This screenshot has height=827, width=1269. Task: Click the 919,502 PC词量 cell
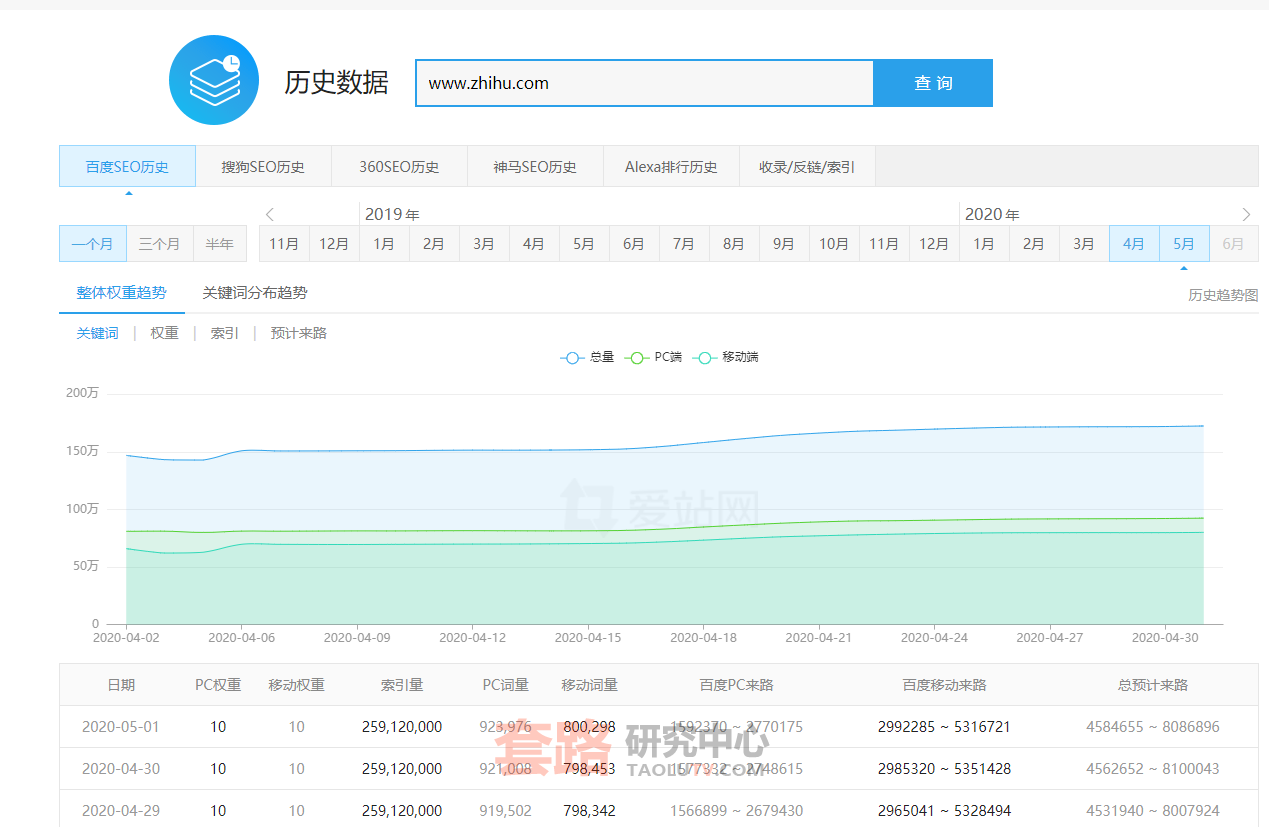(506, 811)
